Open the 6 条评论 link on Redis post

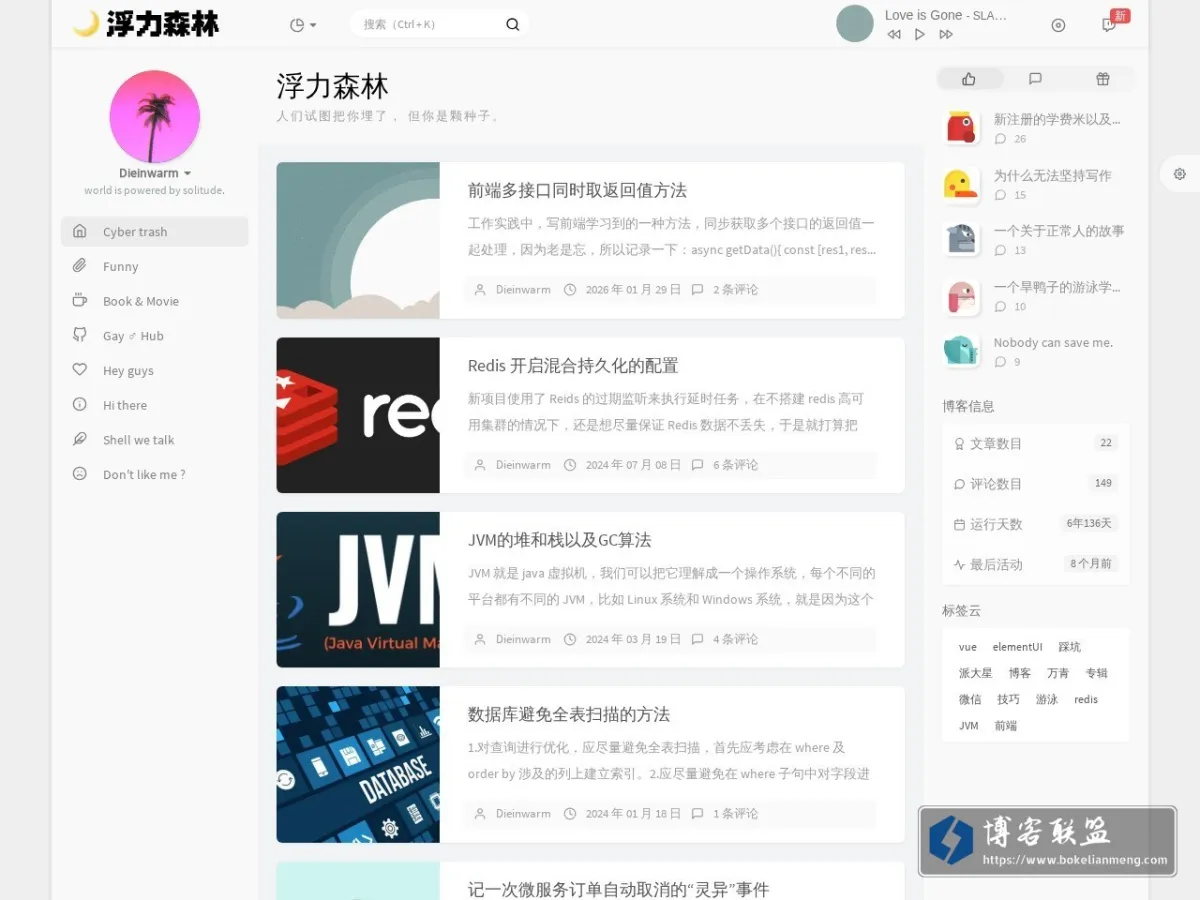coord(736,465)
